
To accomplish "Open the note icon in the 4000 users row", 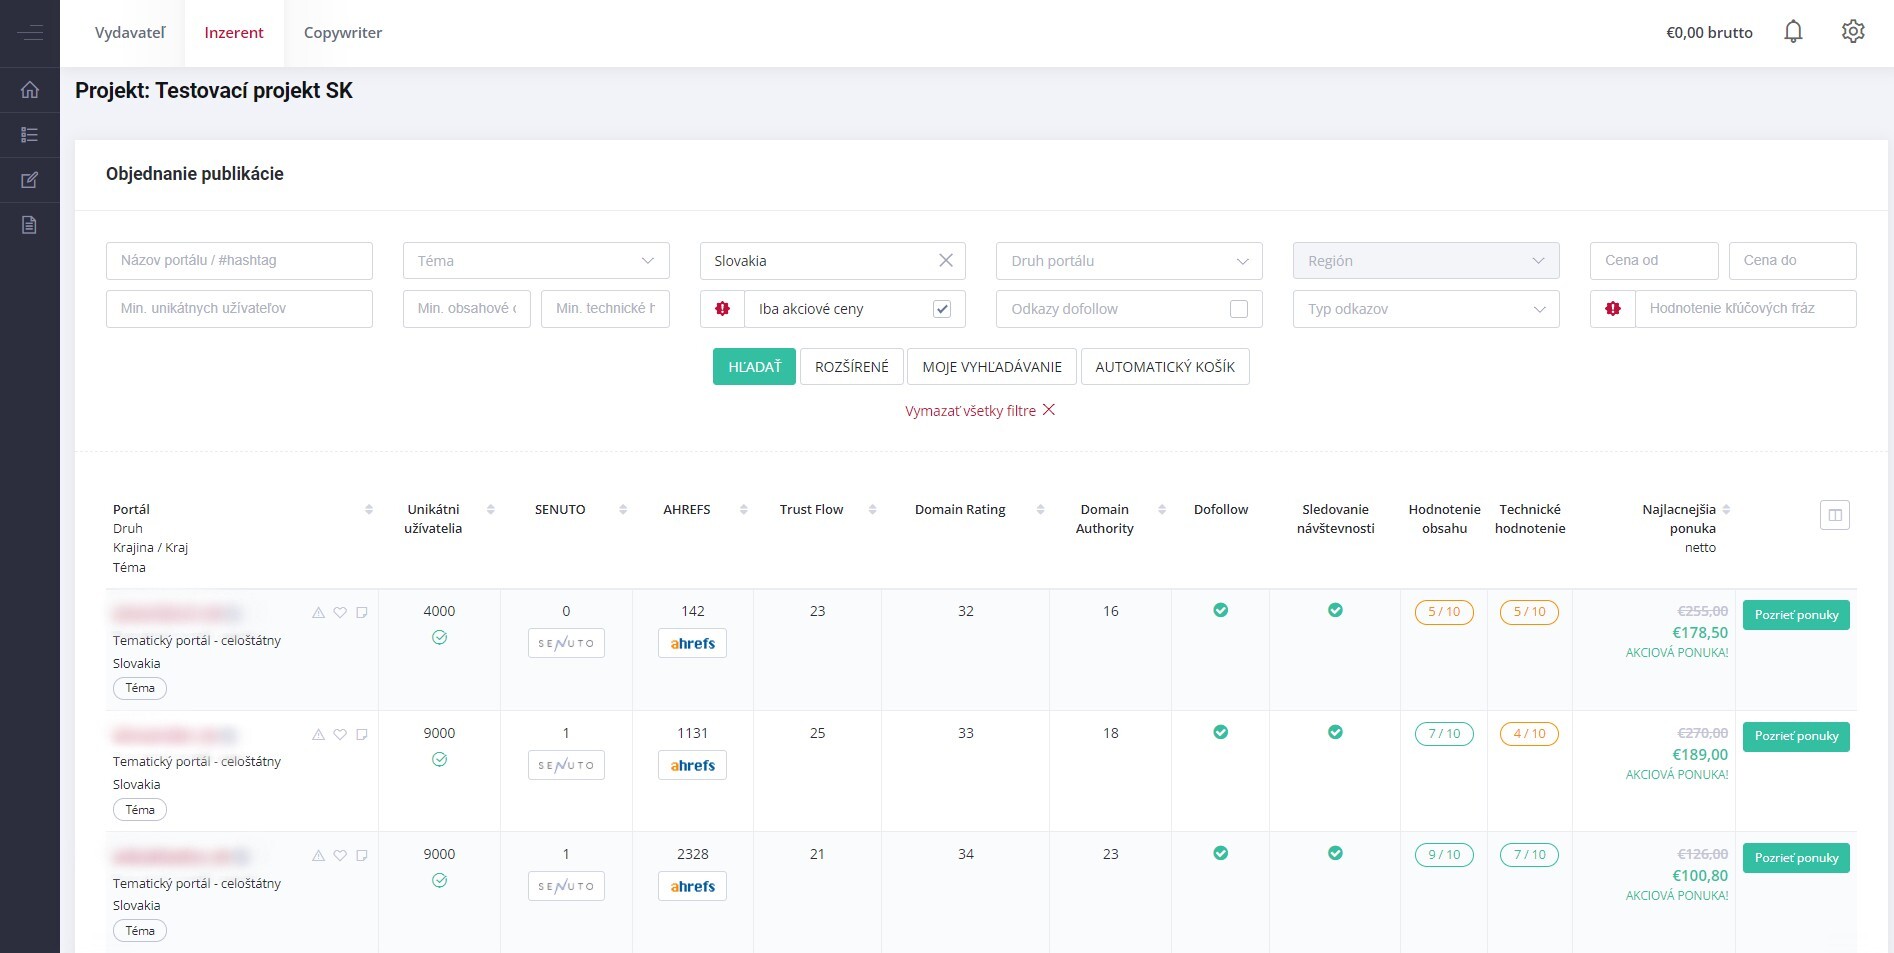I will [362, 612].
